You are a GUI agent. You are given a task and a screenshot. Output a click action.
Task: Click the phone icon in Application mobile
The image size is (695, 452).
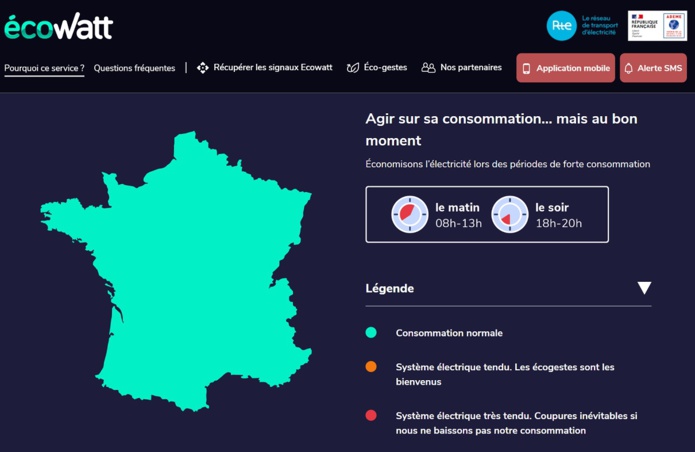coord(526,68)
